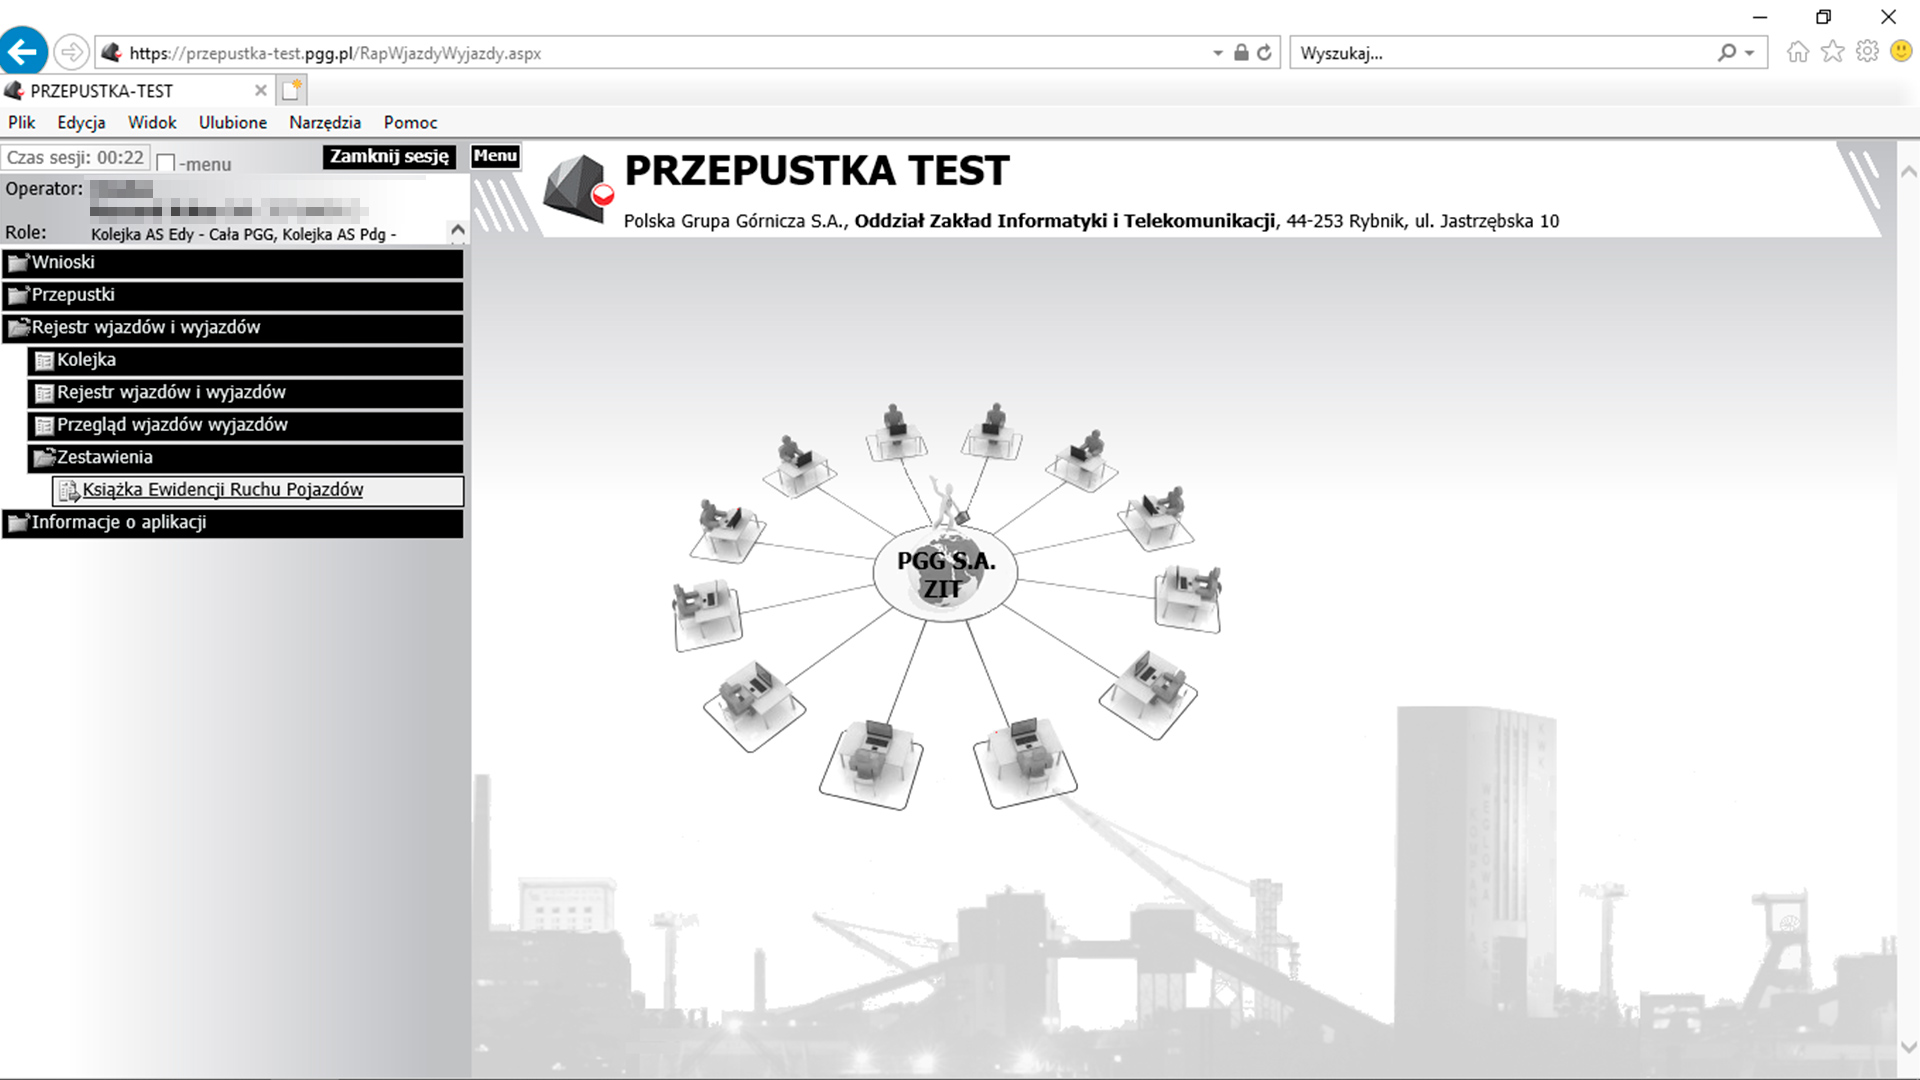Open the Edycja menu
The height and width of the screenshot is (1080, 1920).
click(81, 122)
